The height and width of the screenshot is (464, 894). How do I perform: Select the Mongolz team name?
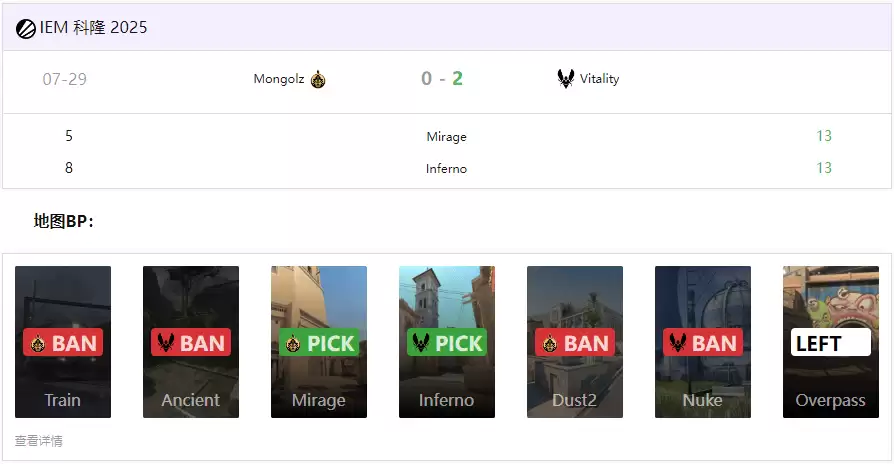pos(279,79)
